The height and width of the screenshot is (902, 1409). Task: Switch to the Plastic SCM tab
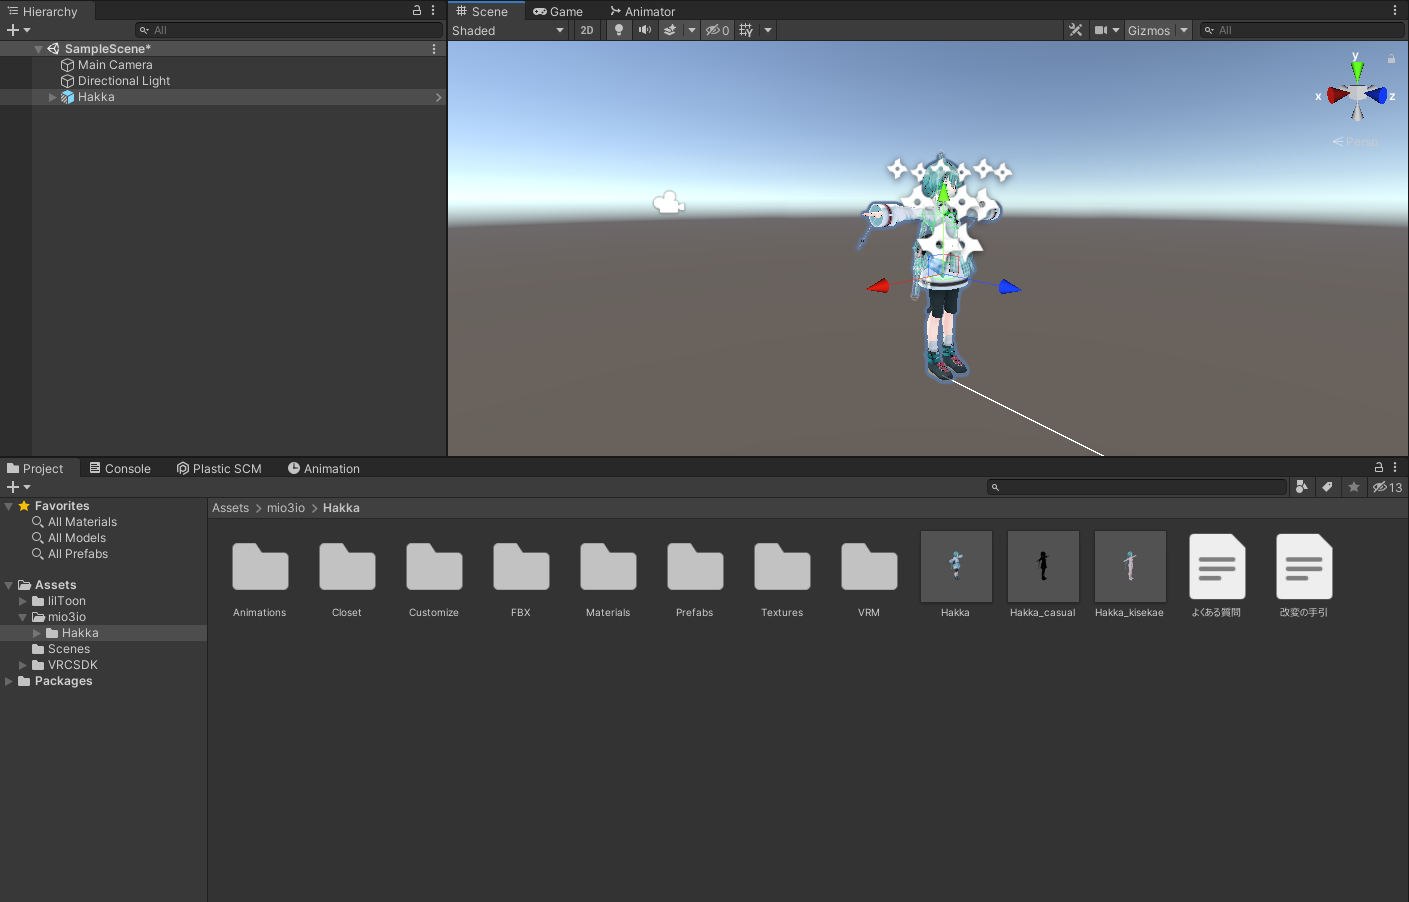tap(219, 468)
